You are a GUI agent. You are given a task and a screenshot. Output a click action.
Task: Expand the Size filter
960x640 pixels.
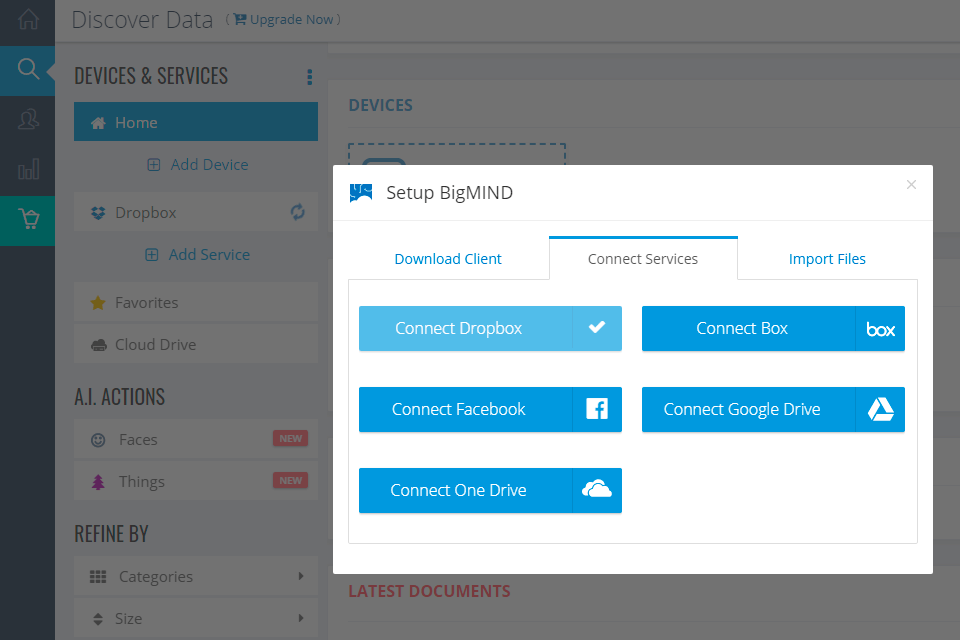click(x=96, y=618)
